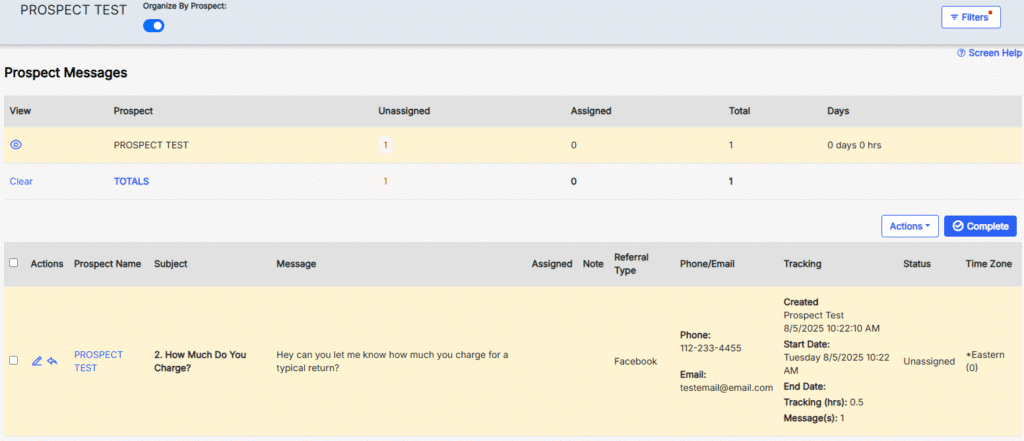This screenshot has height=441, width=1024.
Task: Click the Screen Help question mark icon
Action: [961, 53]
